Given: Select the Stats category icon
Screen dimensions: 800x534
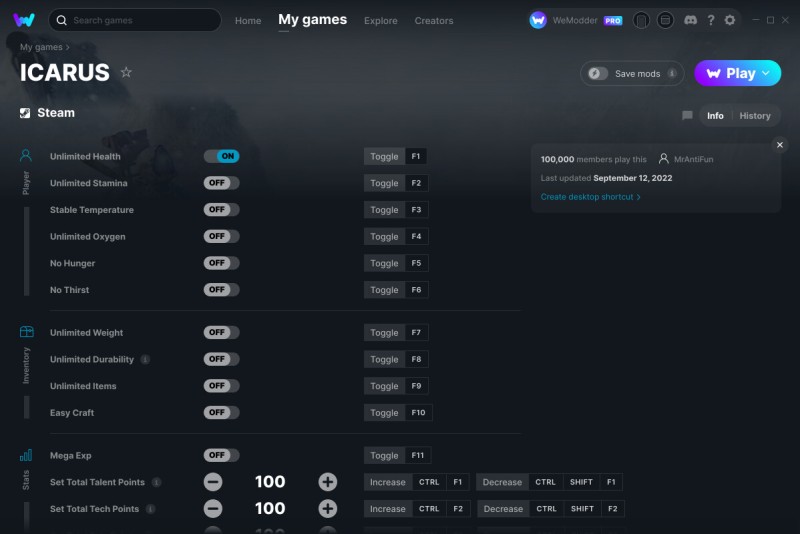Looking at the screenshot, I should click(26, 455).
